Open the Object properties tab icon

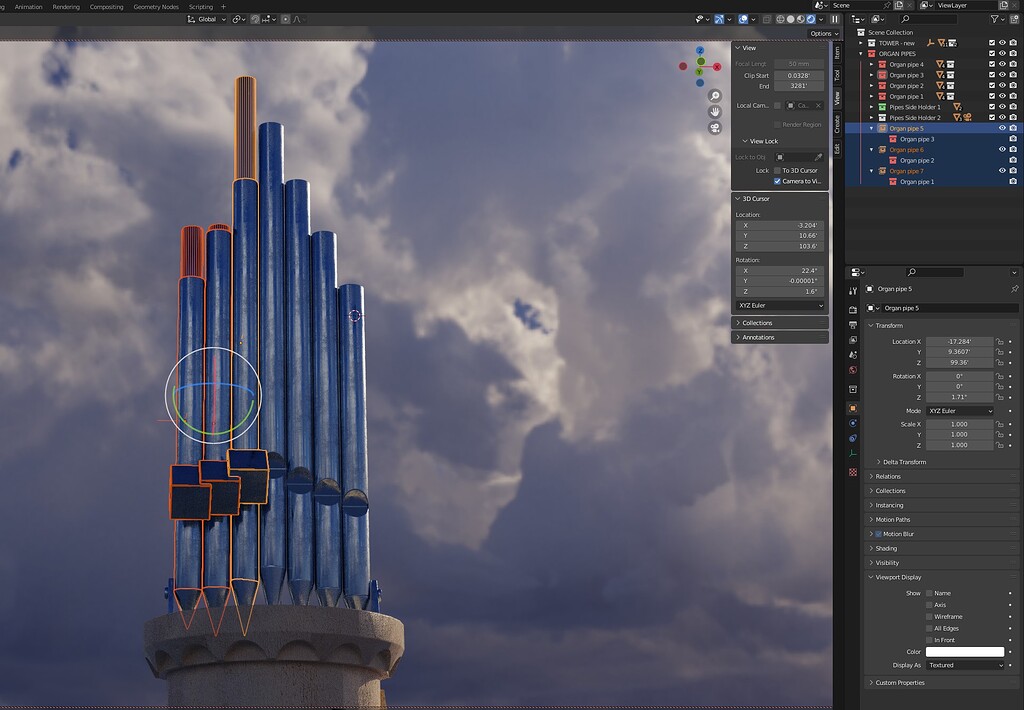tap(852, 408)
